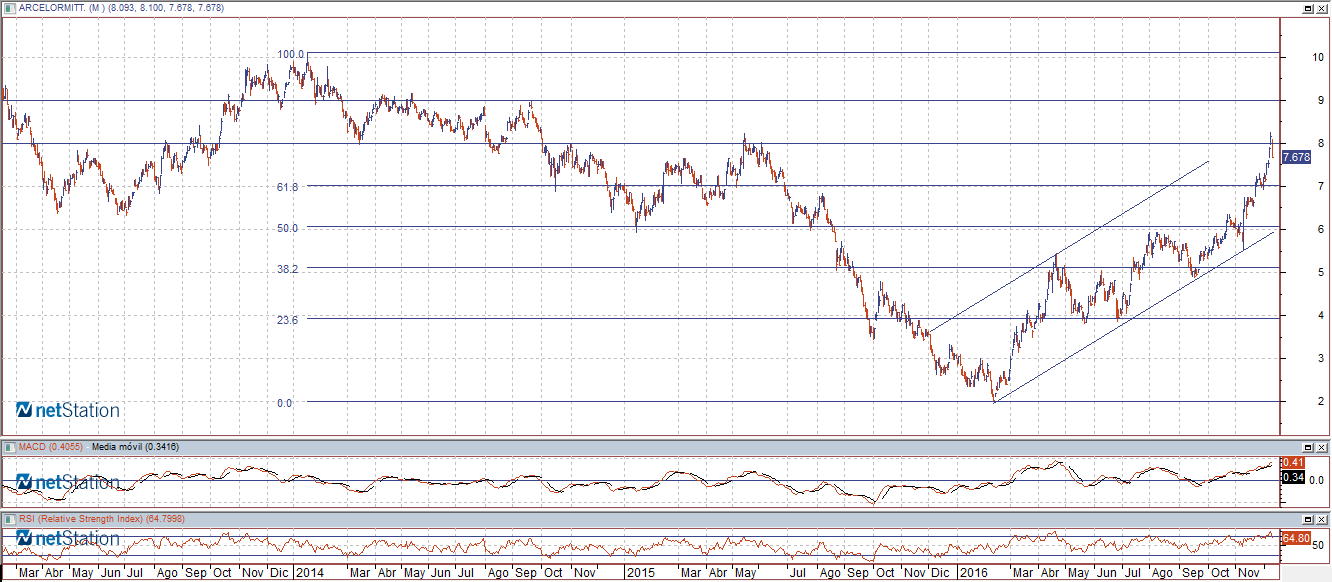
Task: Select the 100.0 Fibonacci level label
Action: coord(290,54)
